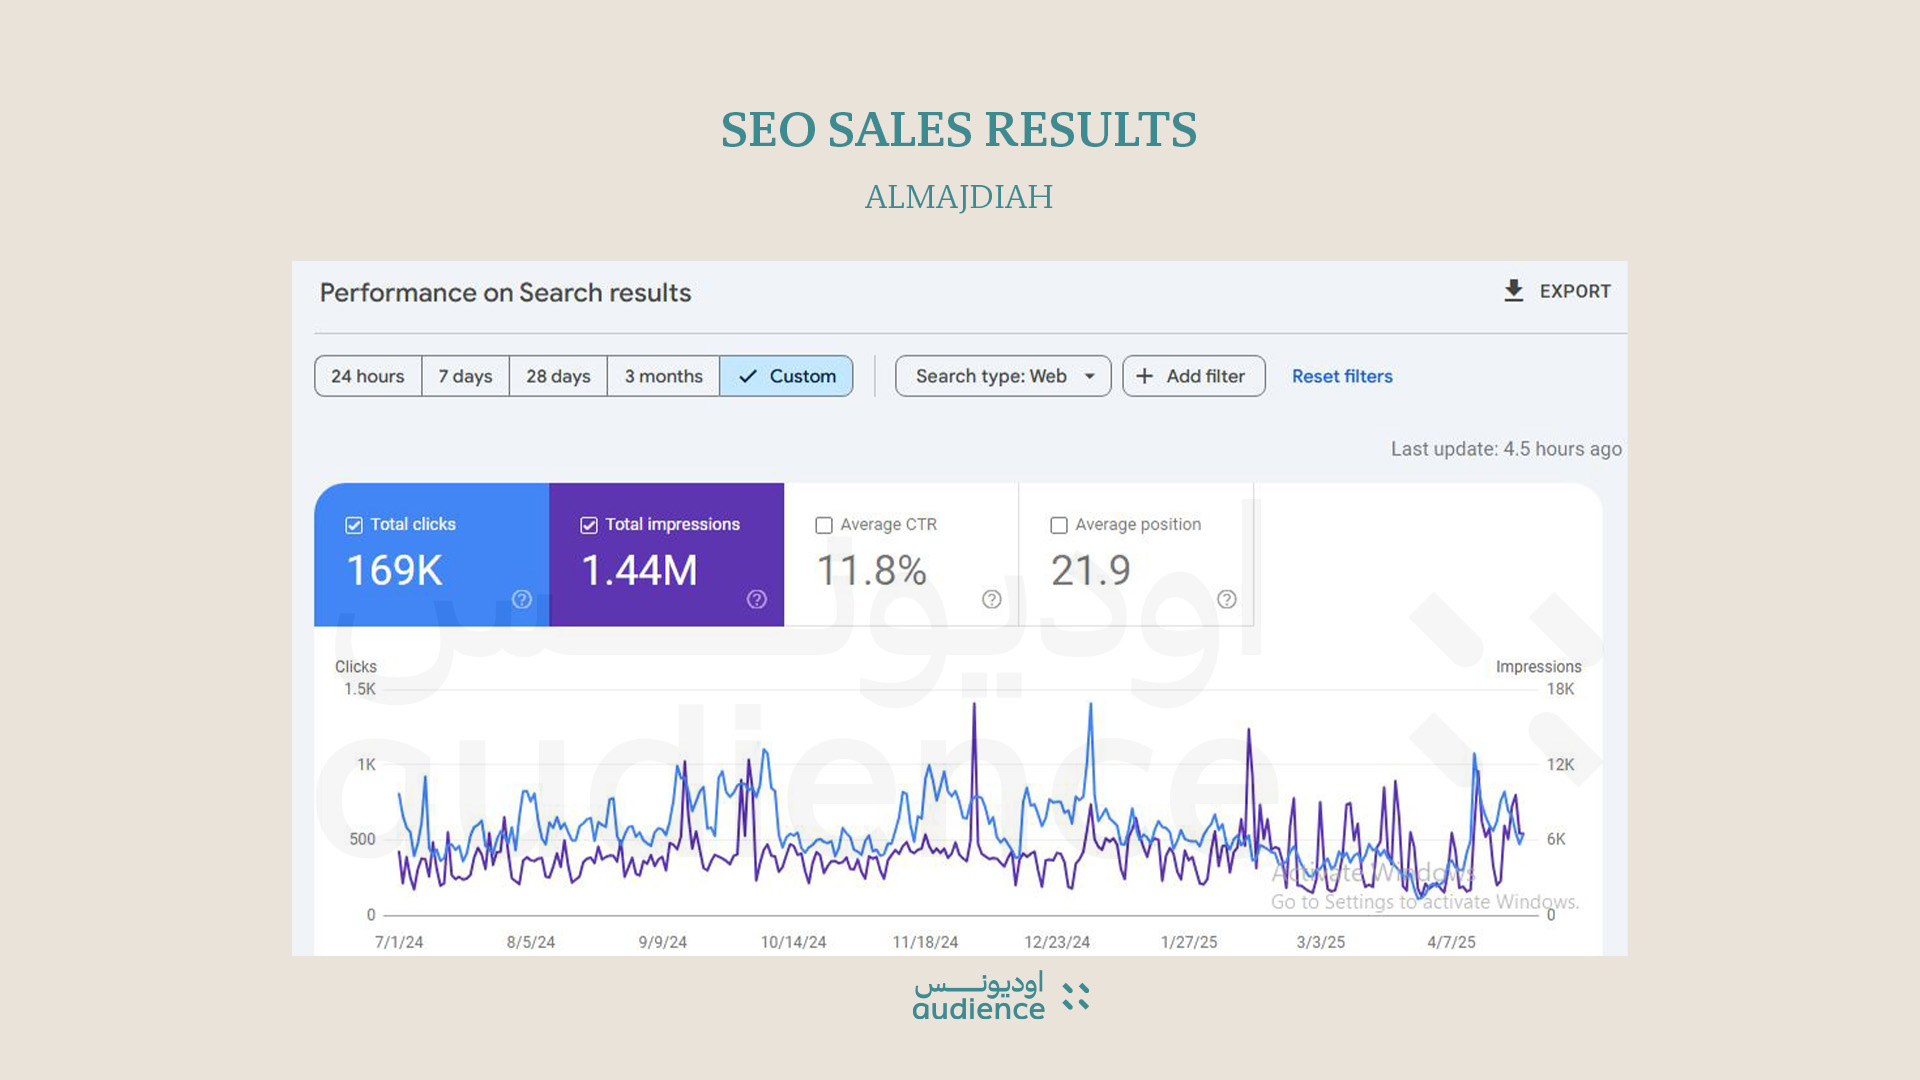1920x1080 pixels.
Task: Click the plus icon in Add filter
Action: click(x=1145, y=376)
